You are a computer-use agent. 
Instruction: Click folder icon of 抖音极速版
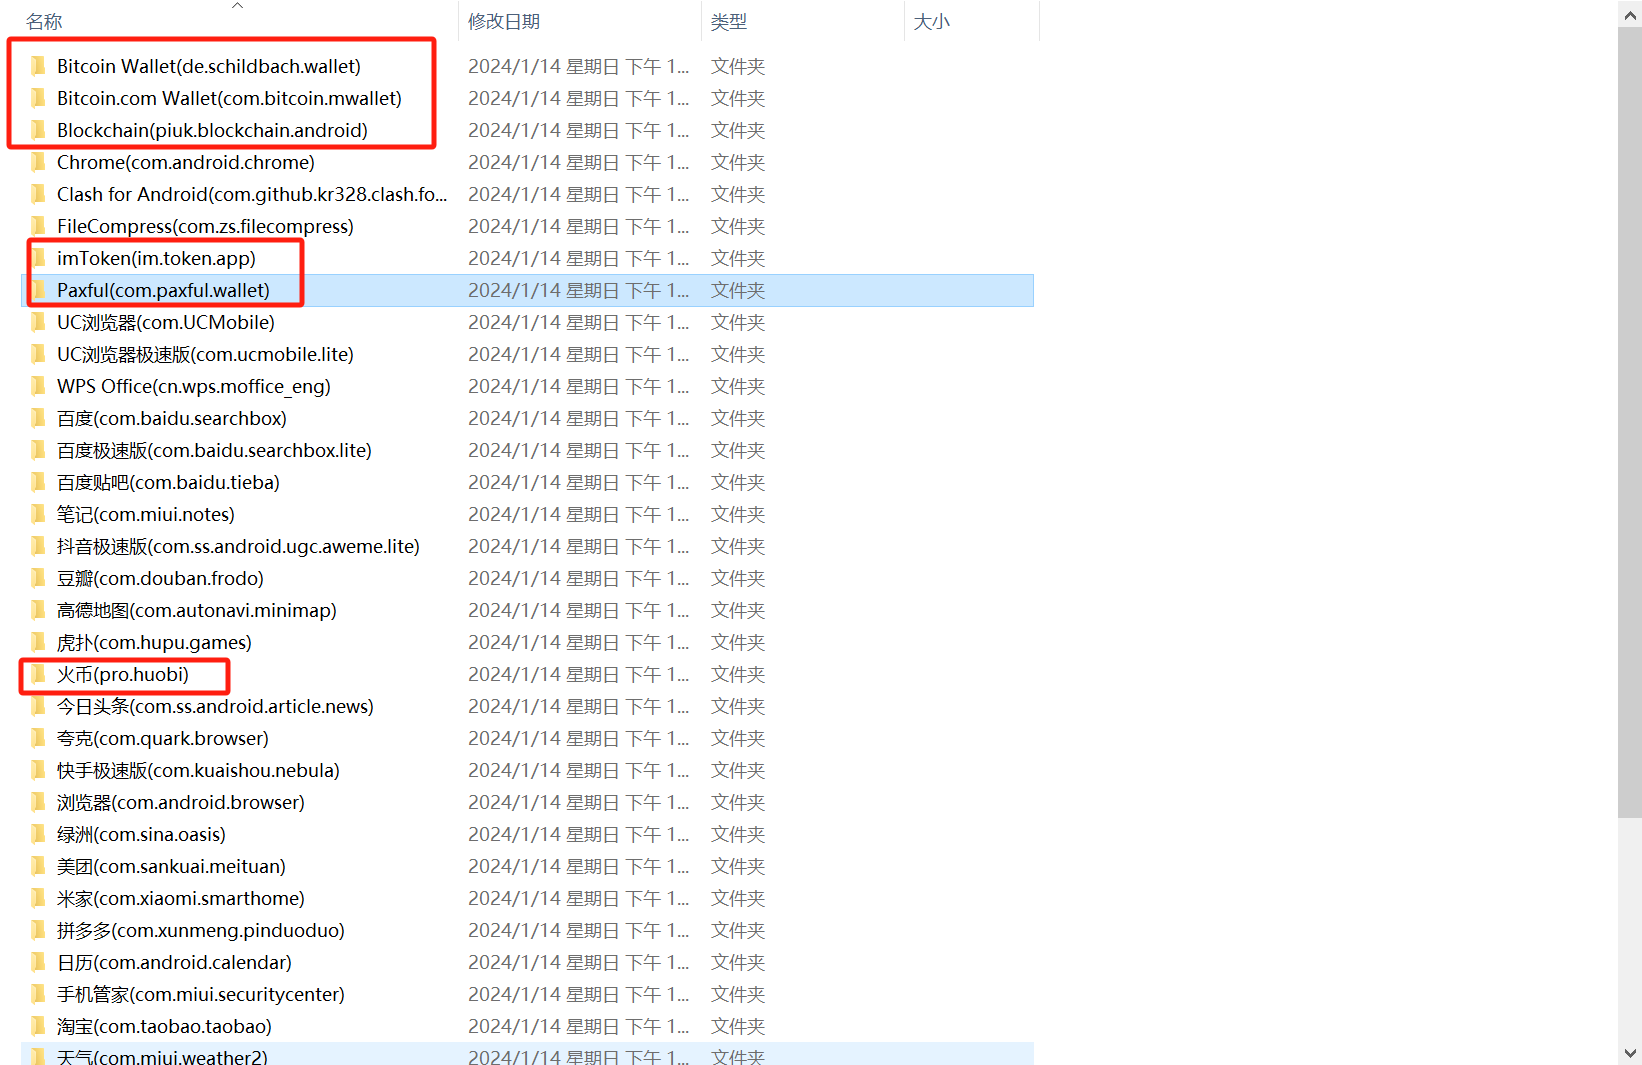[38, 546]
